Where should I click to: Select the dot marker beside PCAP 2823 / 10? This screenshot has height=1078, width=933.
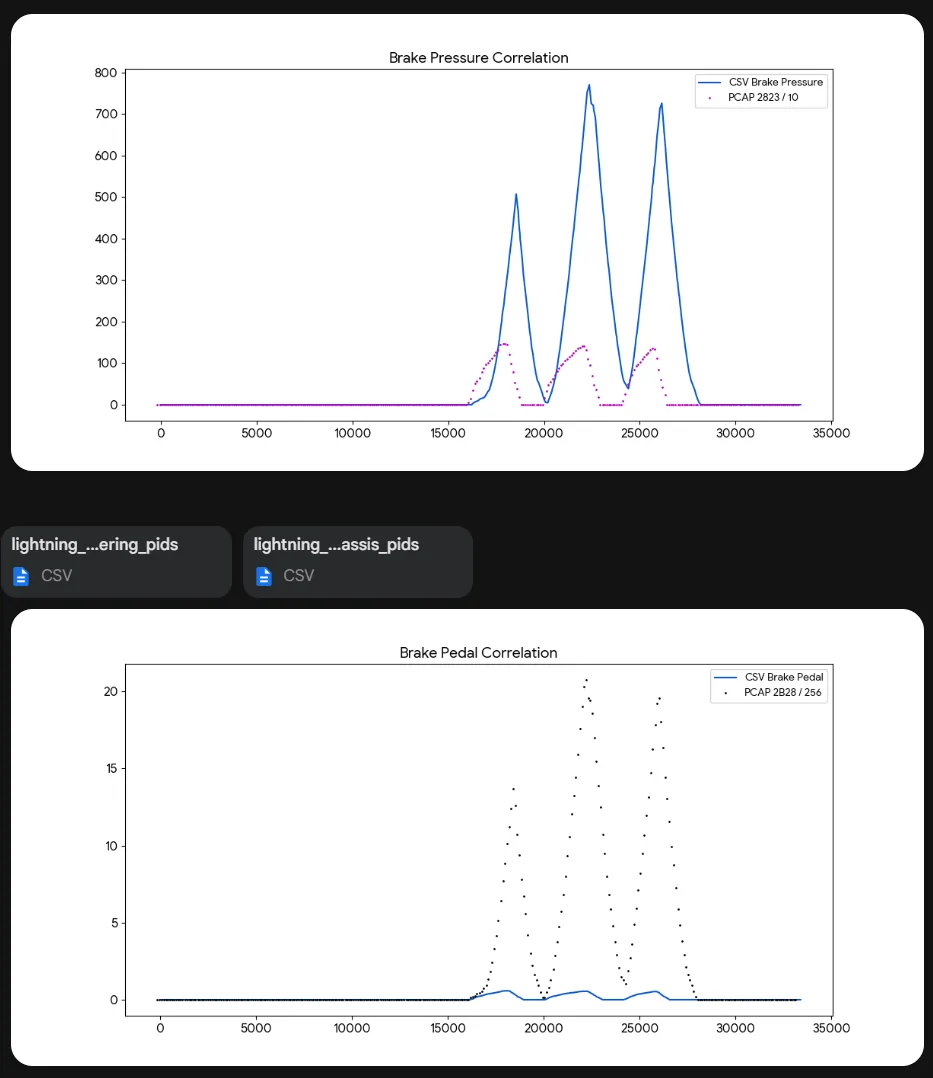click(711, 96)
